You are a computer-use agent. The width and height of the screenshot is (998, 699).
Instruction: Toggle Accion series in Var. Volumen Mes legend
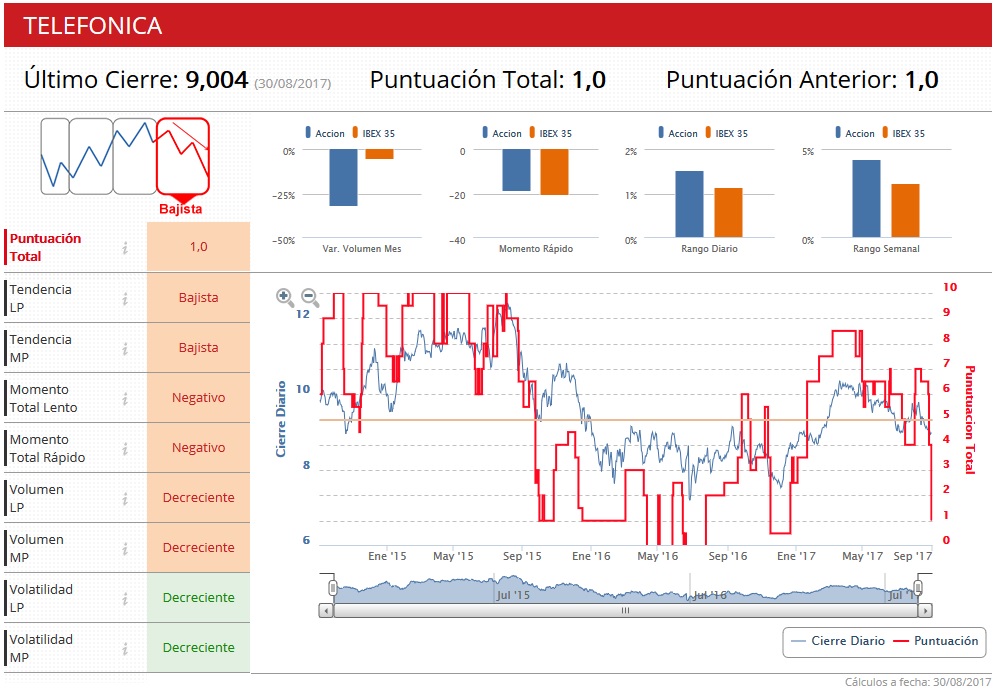pyautogui.click(x=325, y=133)
